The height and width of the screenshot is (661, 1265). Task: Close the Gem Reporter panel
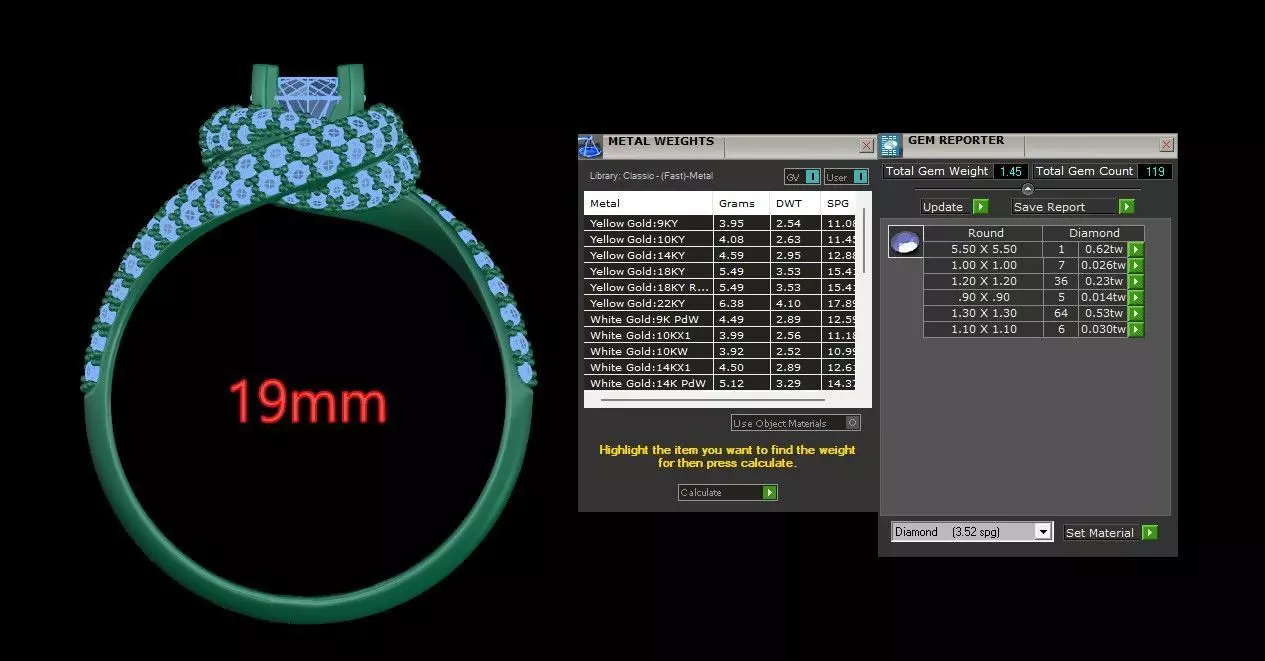tap(1166, 145)
